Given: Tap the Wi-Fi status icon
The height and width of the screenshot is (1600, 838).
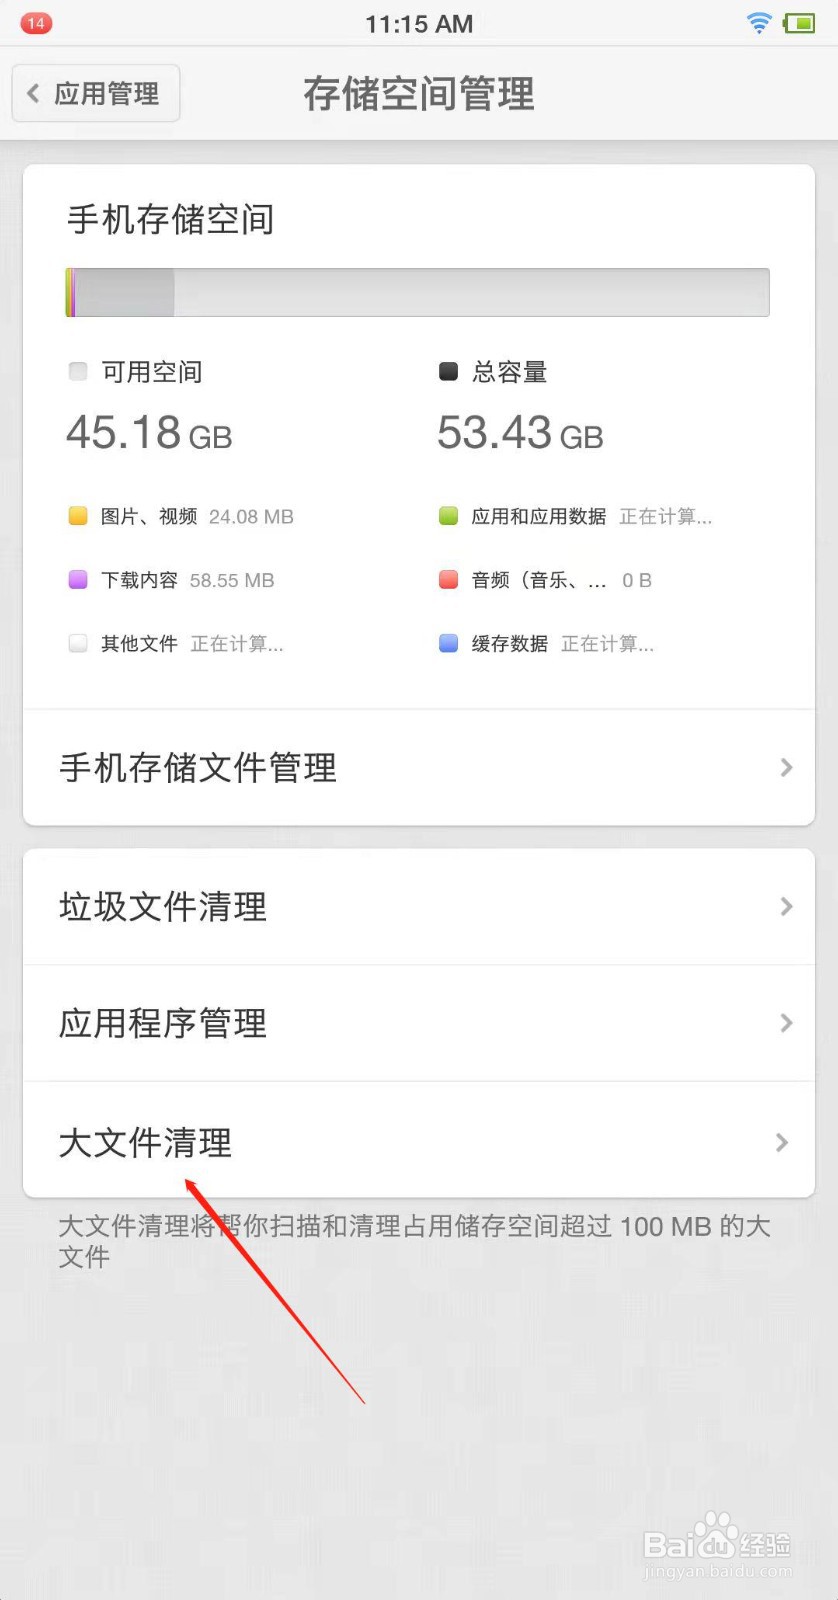Looking at the screenshot, I should [759, 23].
